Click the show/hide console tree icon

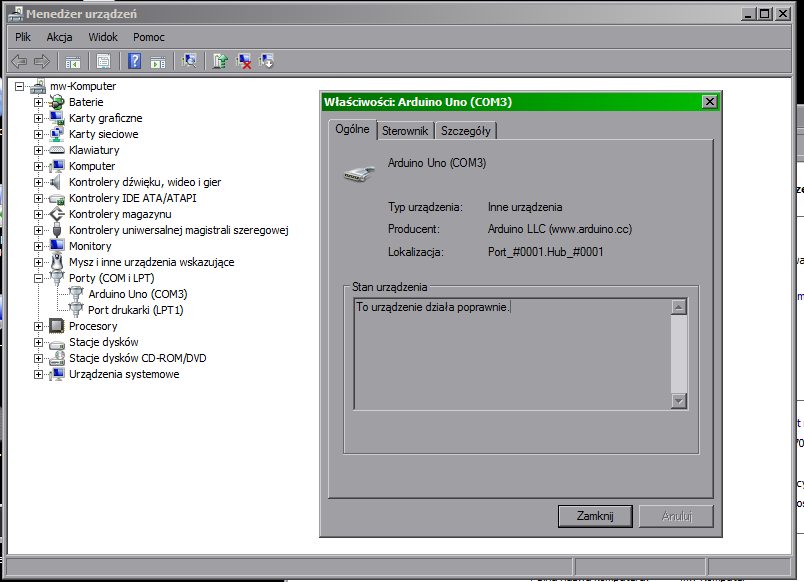pos(73,61)
